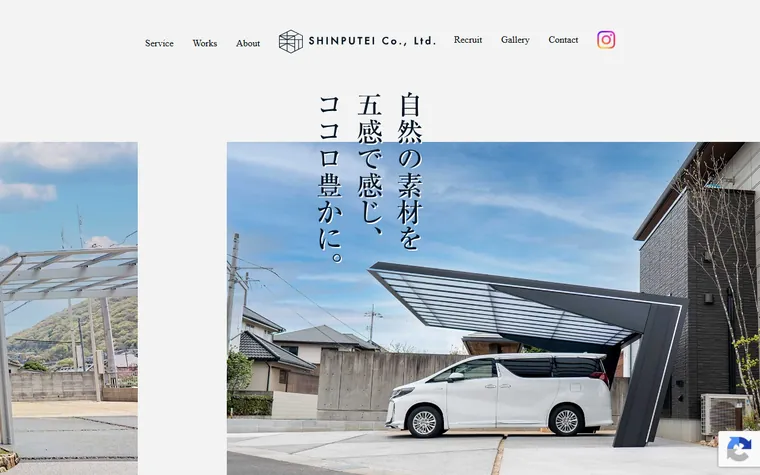
Task: Go to the Works page
Action: [x=205, y=43]
